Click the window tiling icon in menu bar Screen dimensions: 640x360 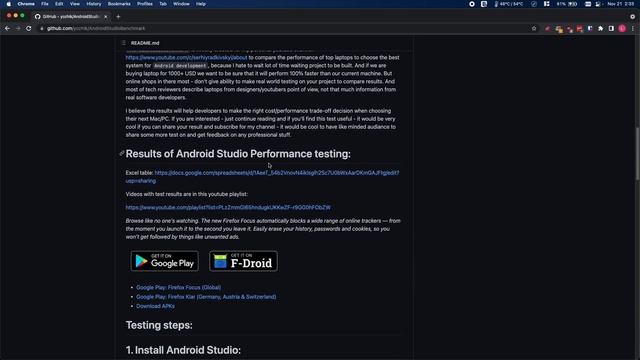(547, 4)
